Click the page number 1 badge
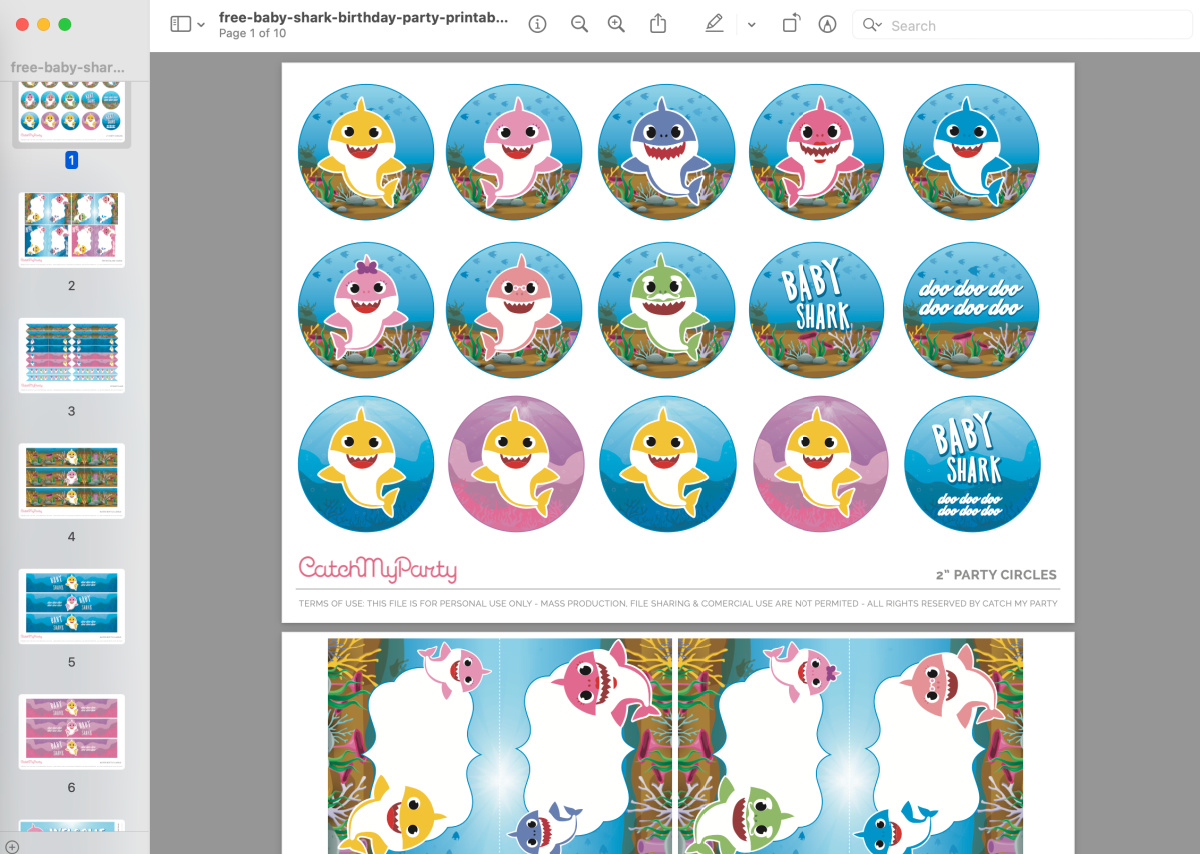This screenshot has height=854, width=1200. (x=72, y=160)
